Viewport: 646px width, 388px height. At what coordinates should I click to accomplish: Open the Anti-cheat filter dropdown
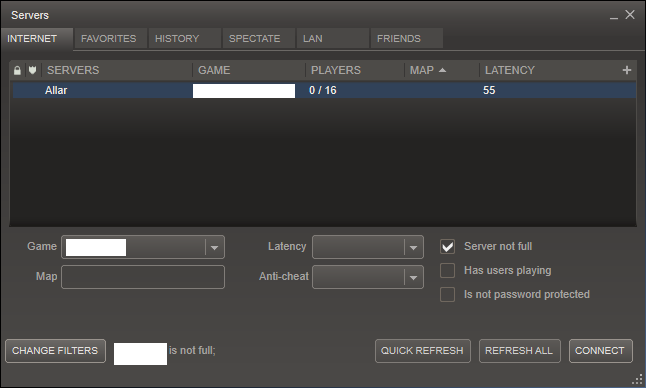click(368, 277)
